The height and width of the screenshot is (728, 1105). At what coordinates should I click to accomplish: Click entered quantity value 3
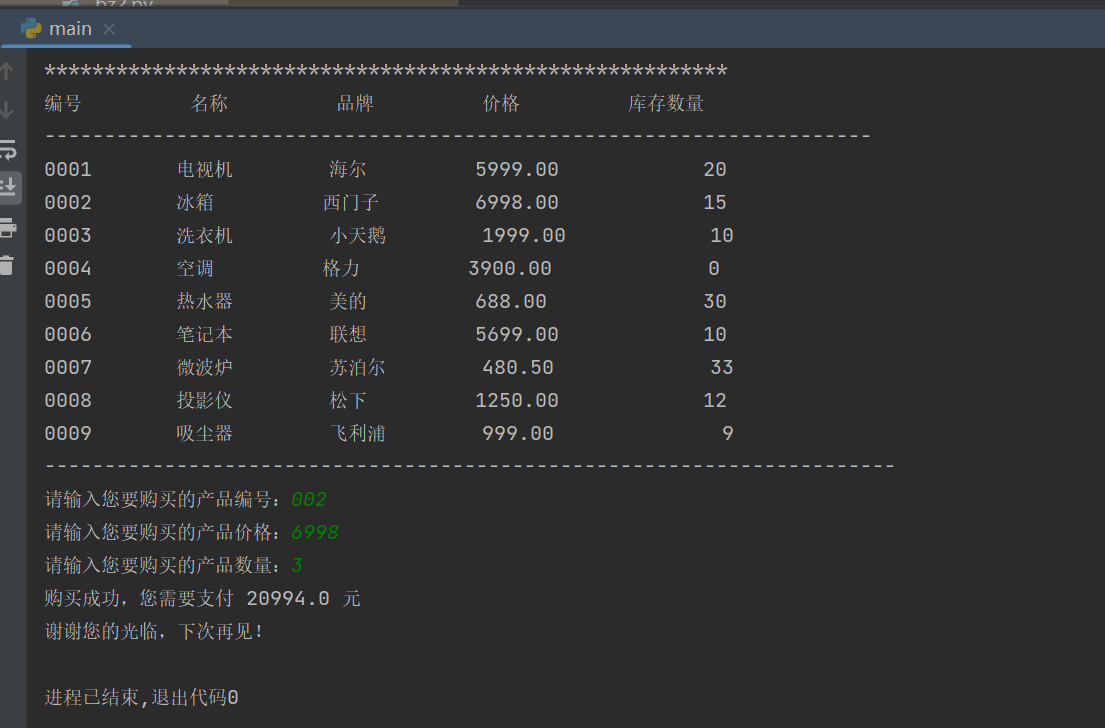click(297, 566)
